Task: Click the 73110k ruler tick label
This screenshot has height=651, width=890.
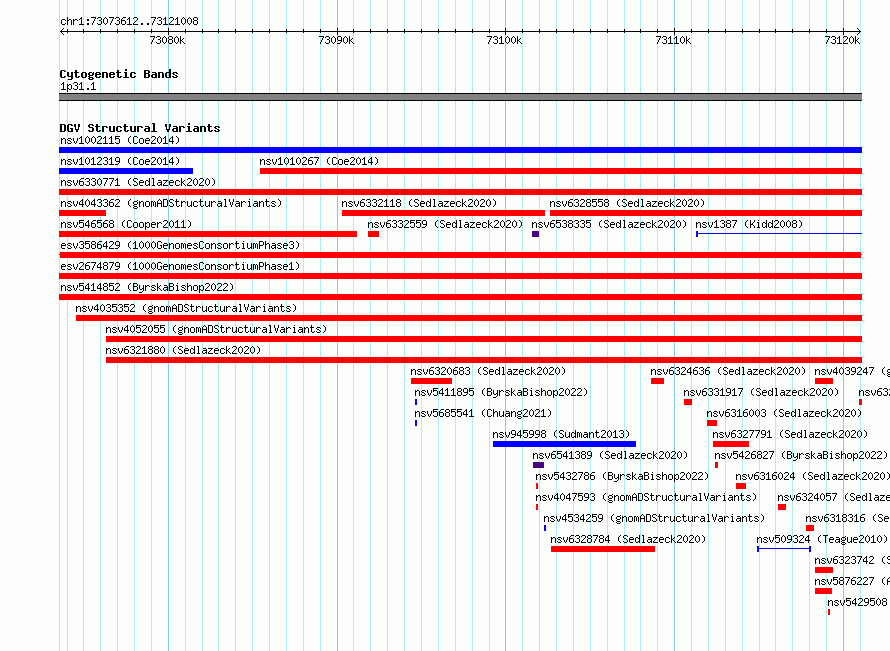Action: [x=673, y=40]
